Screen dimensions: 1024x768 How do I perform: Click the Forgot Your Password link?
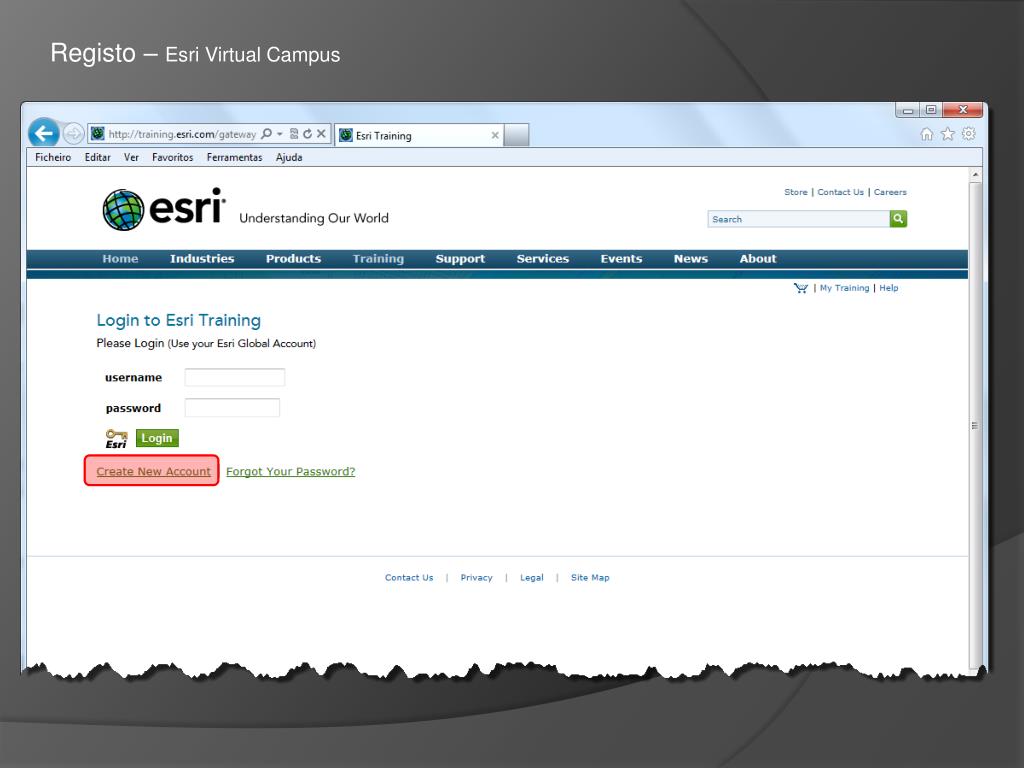point(291,472)
